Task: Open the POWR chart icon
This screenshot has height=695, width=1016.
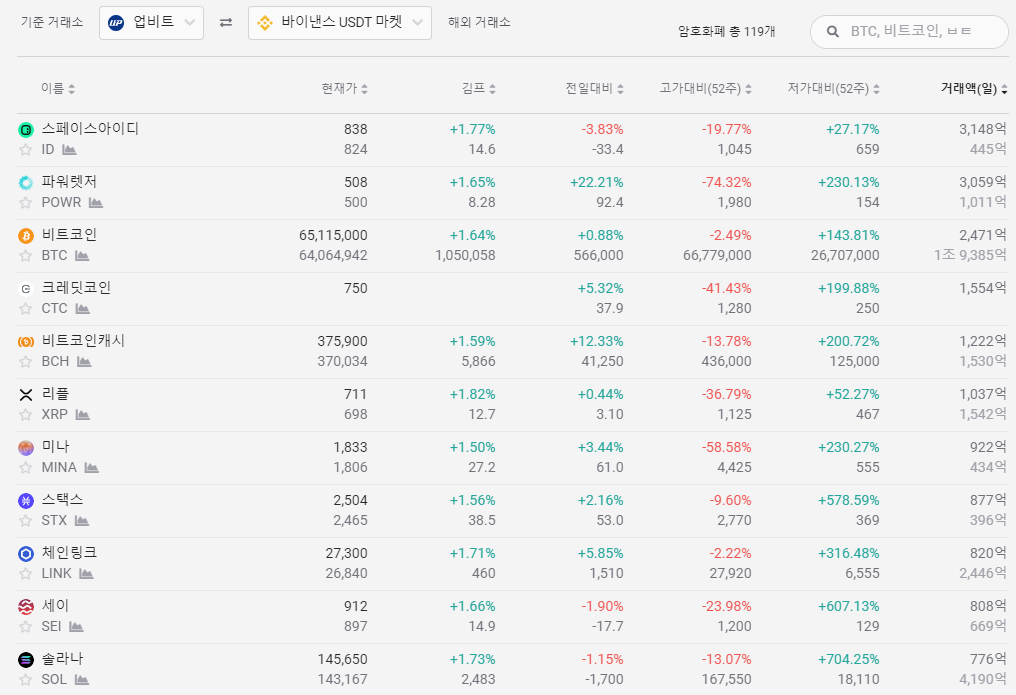Action: point(96,203)
